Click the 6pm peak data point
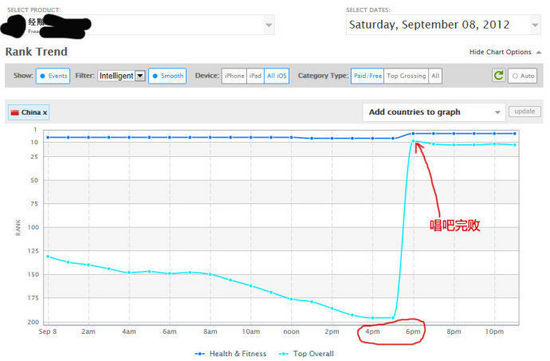The width and height of the screenshot is (550, 361). pyautogui.click(x=413, y=141)
